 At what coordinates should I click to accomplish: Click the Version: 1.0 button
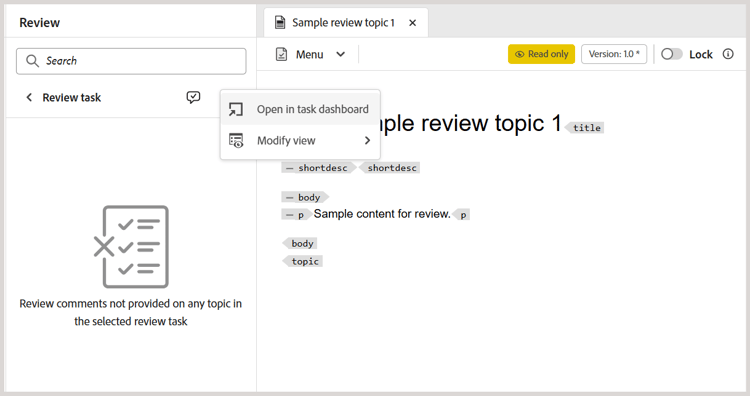(614, 54)
